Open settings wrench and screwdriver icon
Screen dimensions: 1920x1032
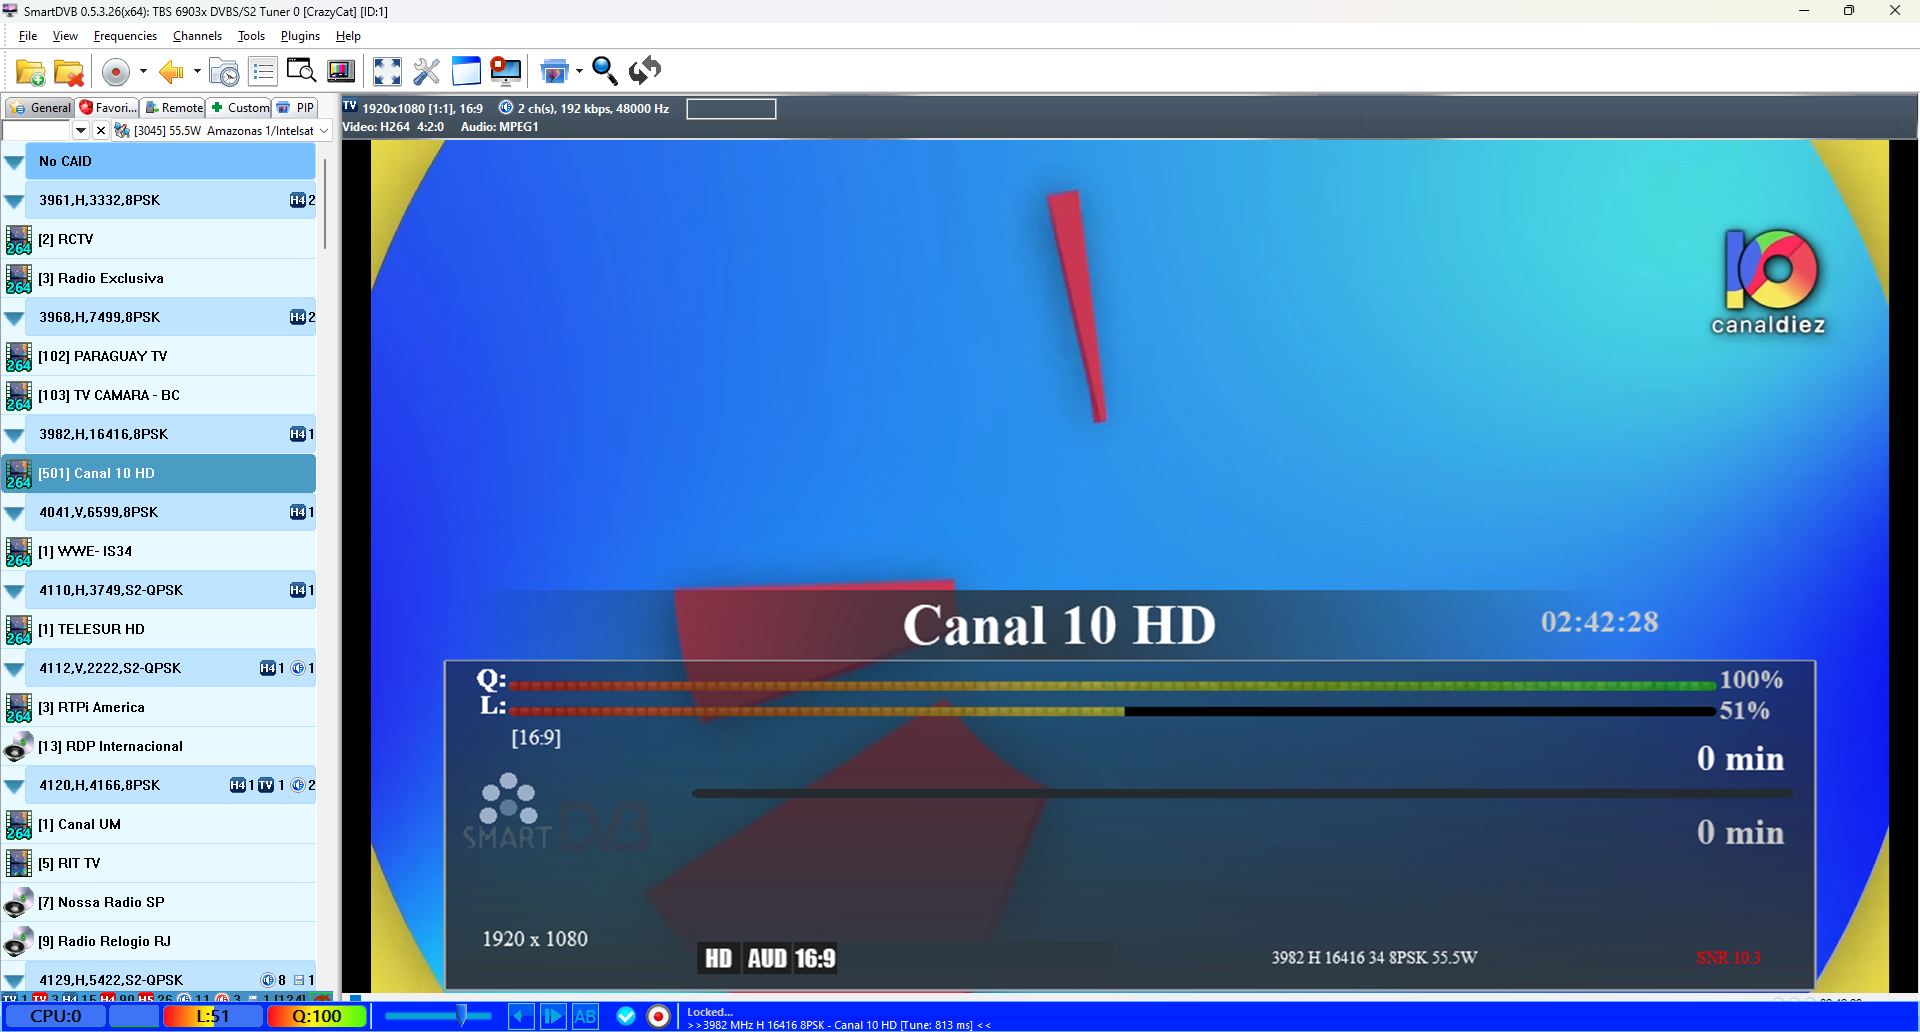click(x=427, y=71)
